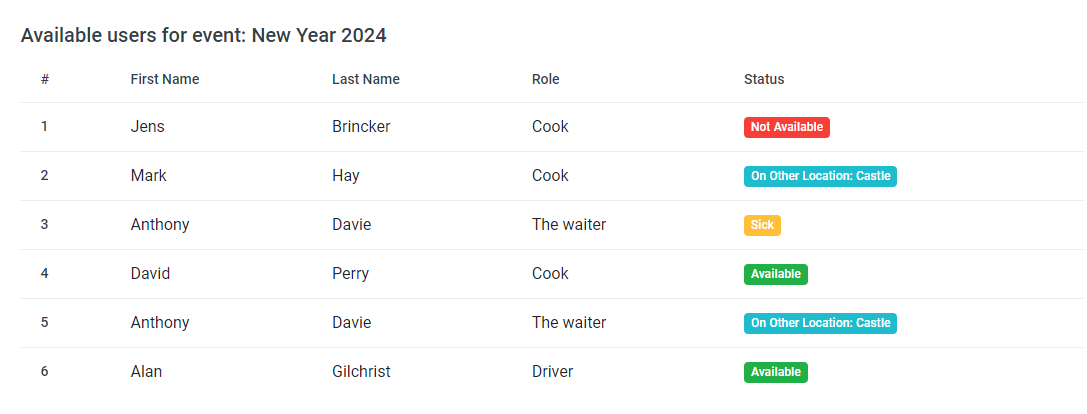Click the "Available" badge in David Perry's row
1087x414 pixels.
click(775, 274)
